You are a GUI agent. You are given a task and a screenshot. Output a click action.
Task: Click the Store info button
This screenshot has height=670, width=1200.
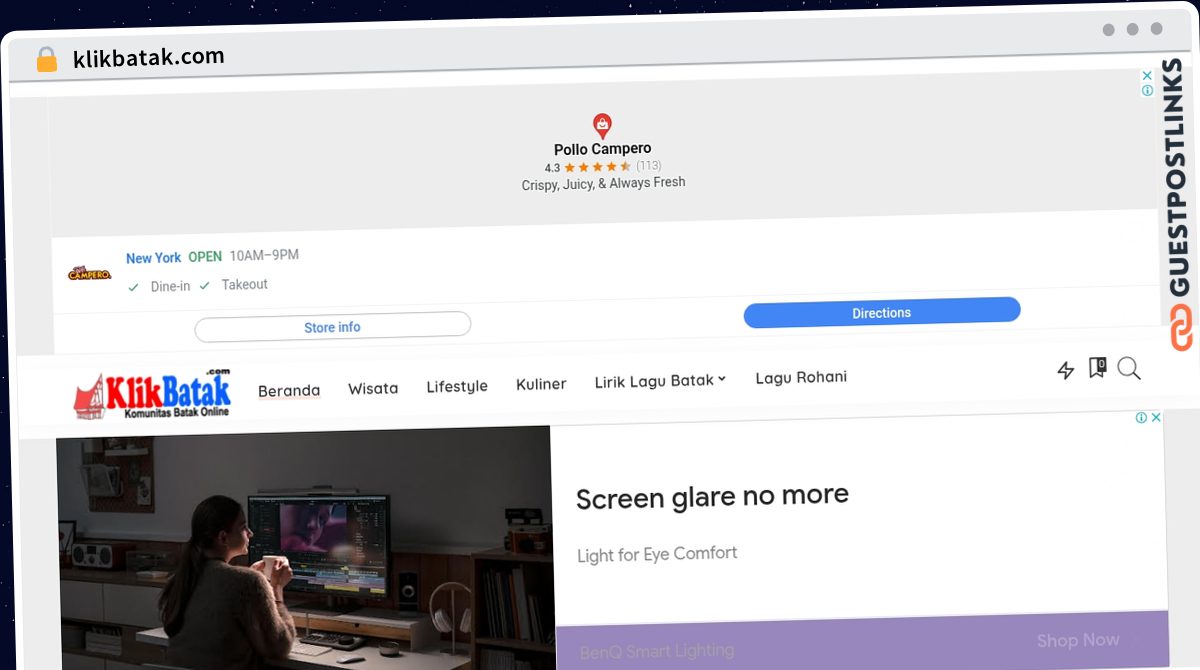click(332, 327)
